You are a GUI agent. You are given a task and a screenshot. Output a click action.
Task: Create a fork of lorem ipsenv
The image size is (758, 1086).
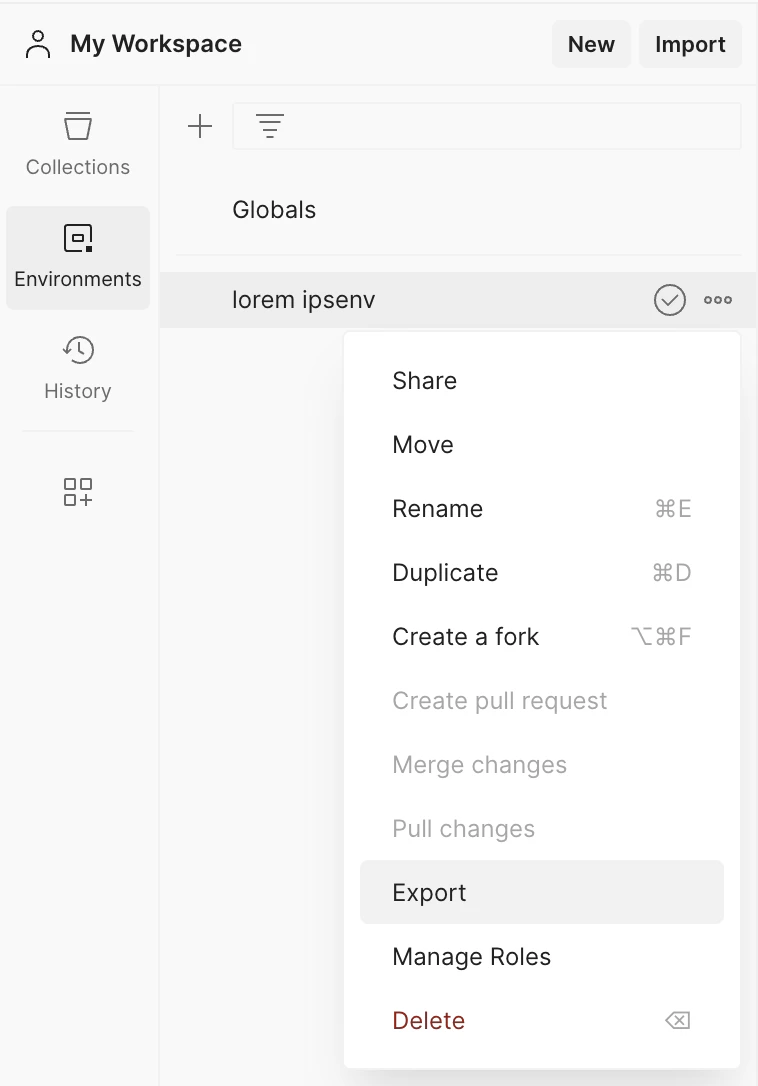pyautogui.click(x=465, y=636)
